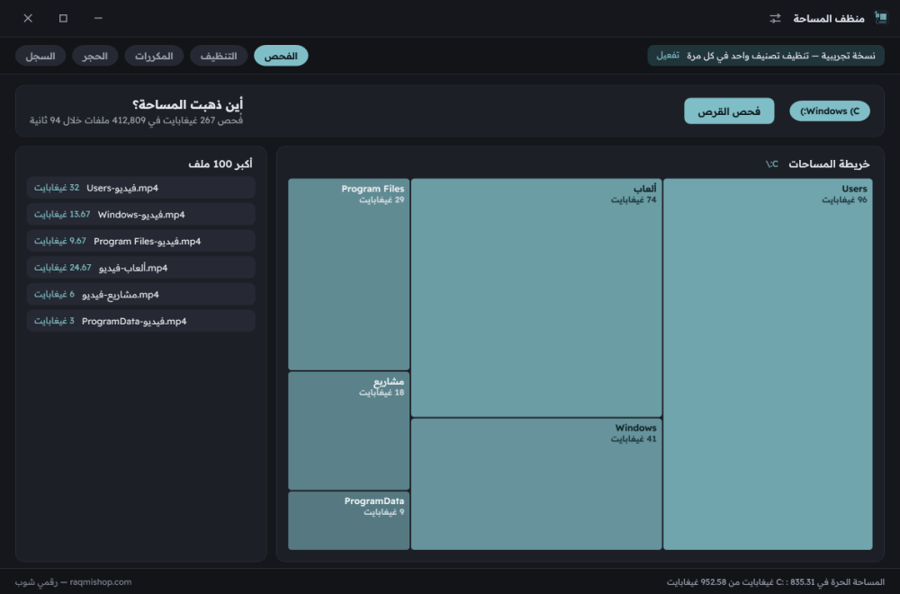Show the السجل tab
The image size is (900, 594).
(x=40, y=56)
